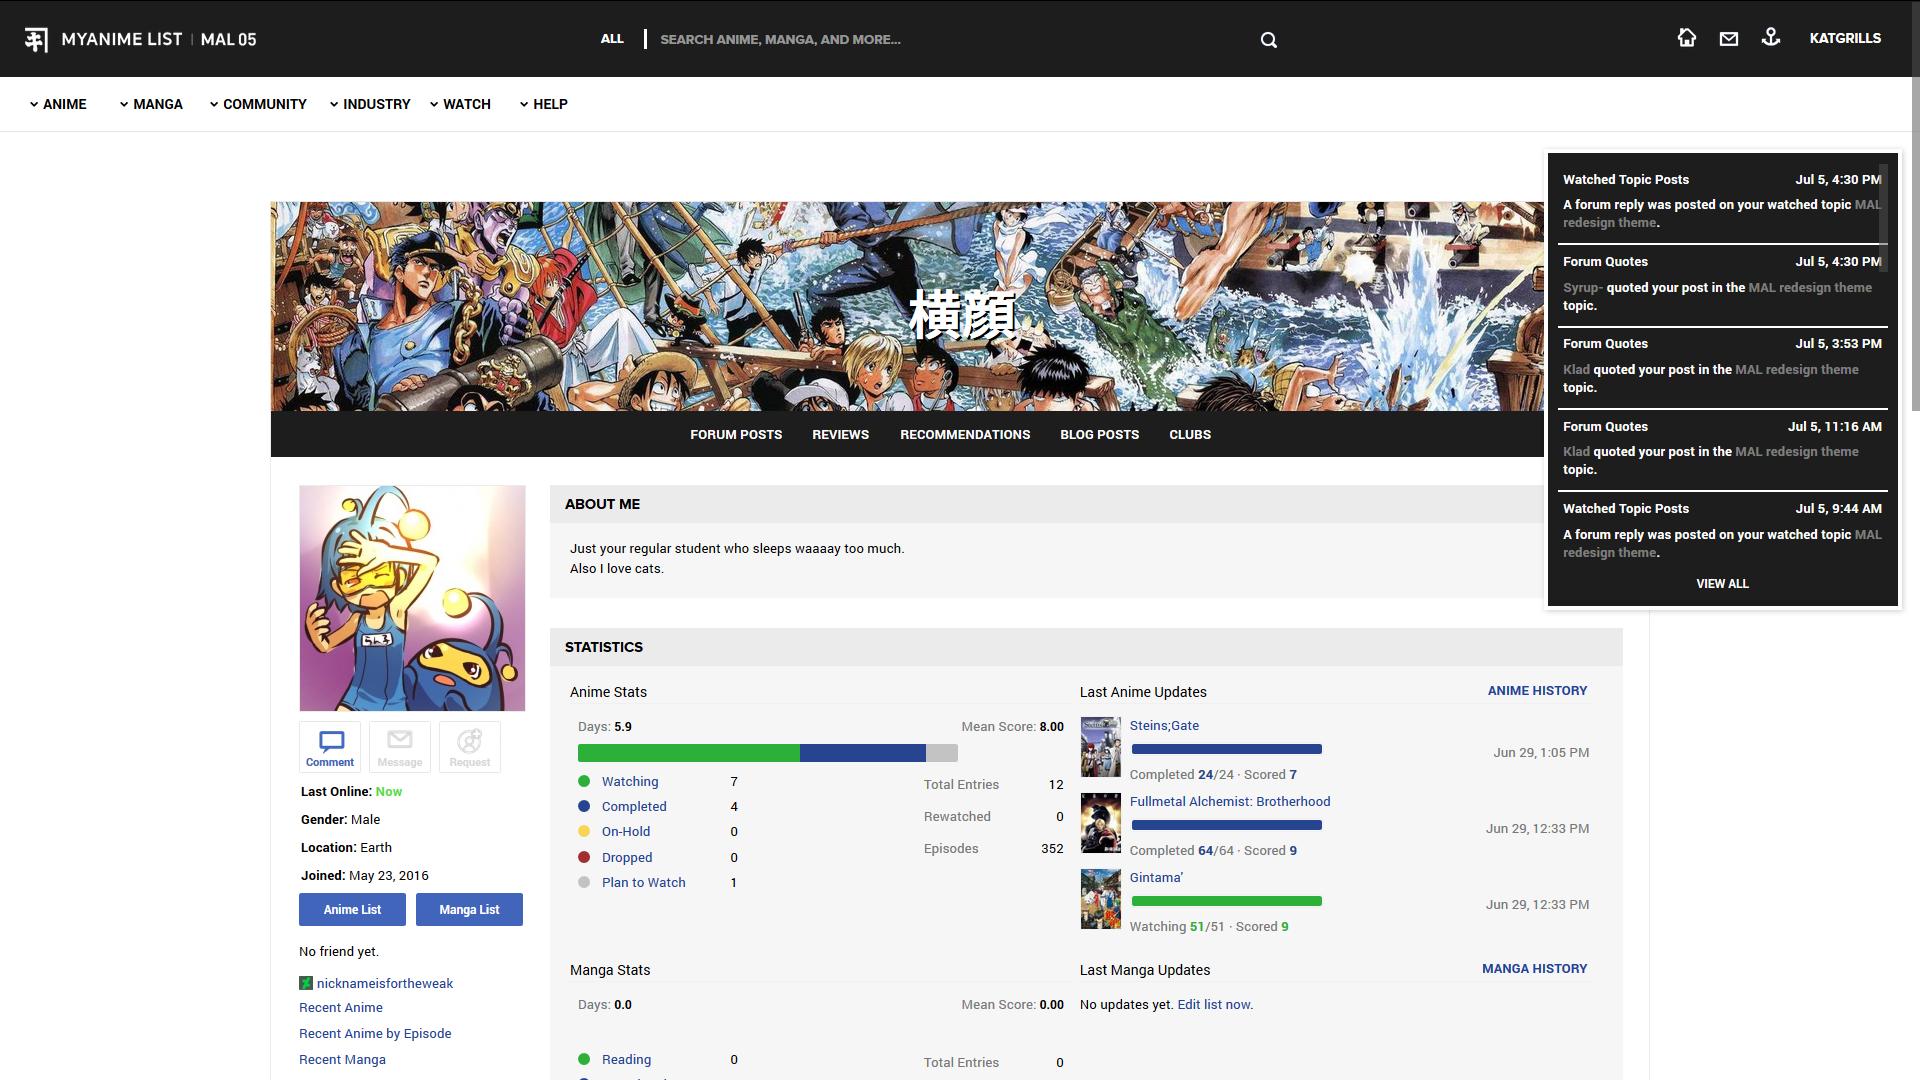Open the Steins;Gate anime link

click(1164, 726)
